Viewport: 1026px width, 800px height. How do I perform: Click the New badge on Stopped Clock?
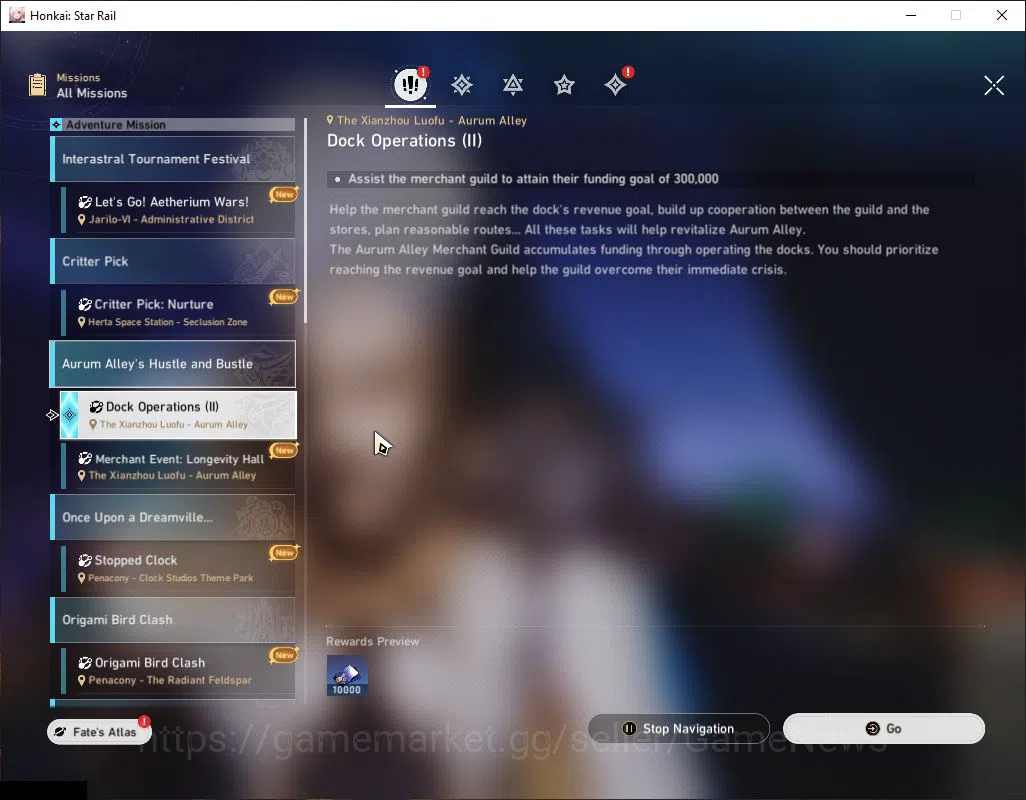[284, 553]
